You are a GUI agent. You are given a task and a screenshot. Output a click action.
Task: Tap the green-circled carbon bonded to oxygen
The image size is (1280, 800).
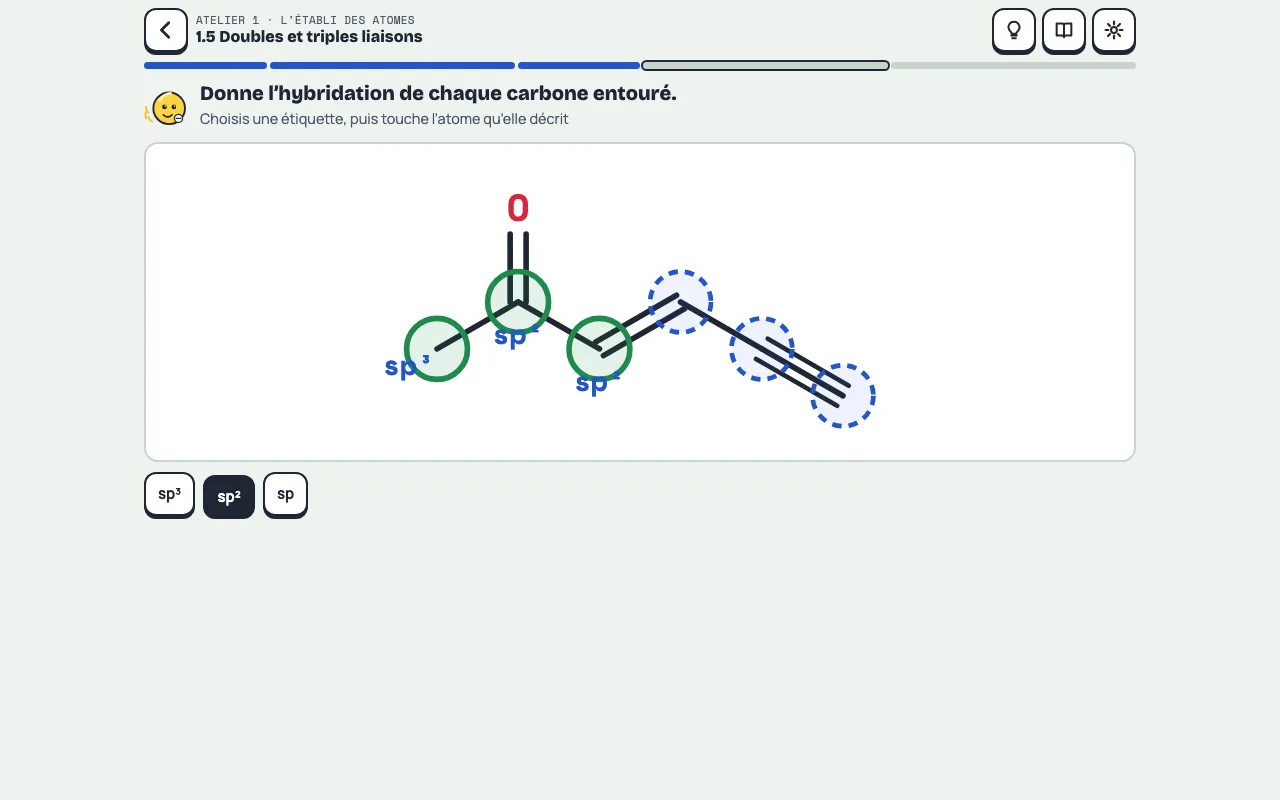518,302
